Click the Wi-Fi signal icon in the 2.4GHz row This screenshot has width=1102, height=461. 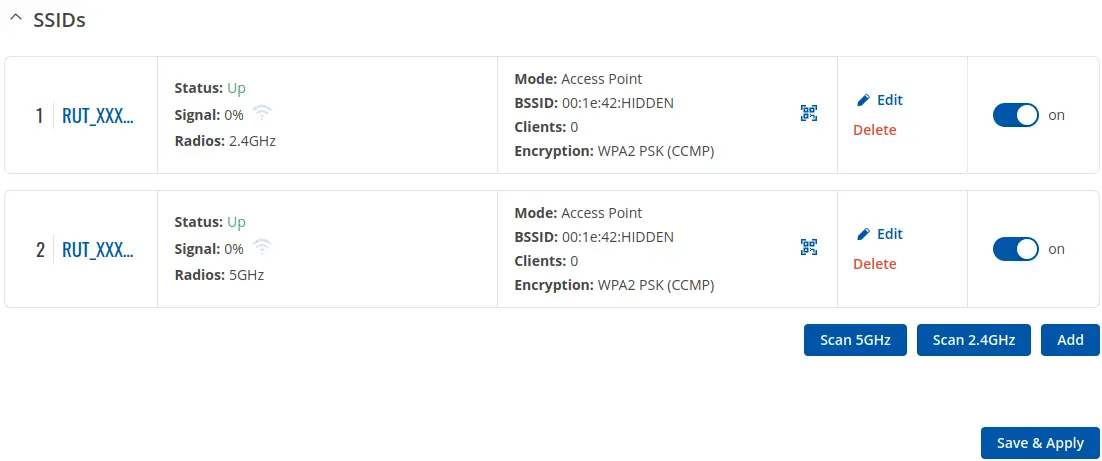(262, 111)
